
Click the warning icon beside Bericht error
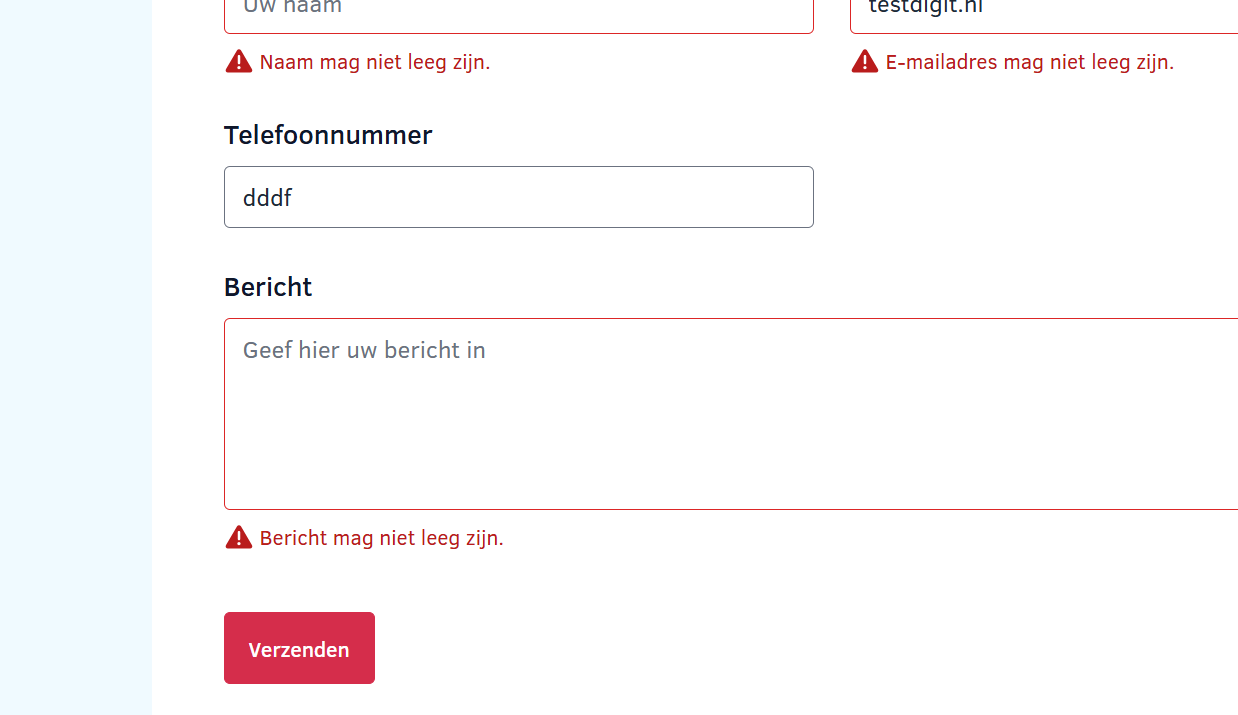click(x=239, y=538)
